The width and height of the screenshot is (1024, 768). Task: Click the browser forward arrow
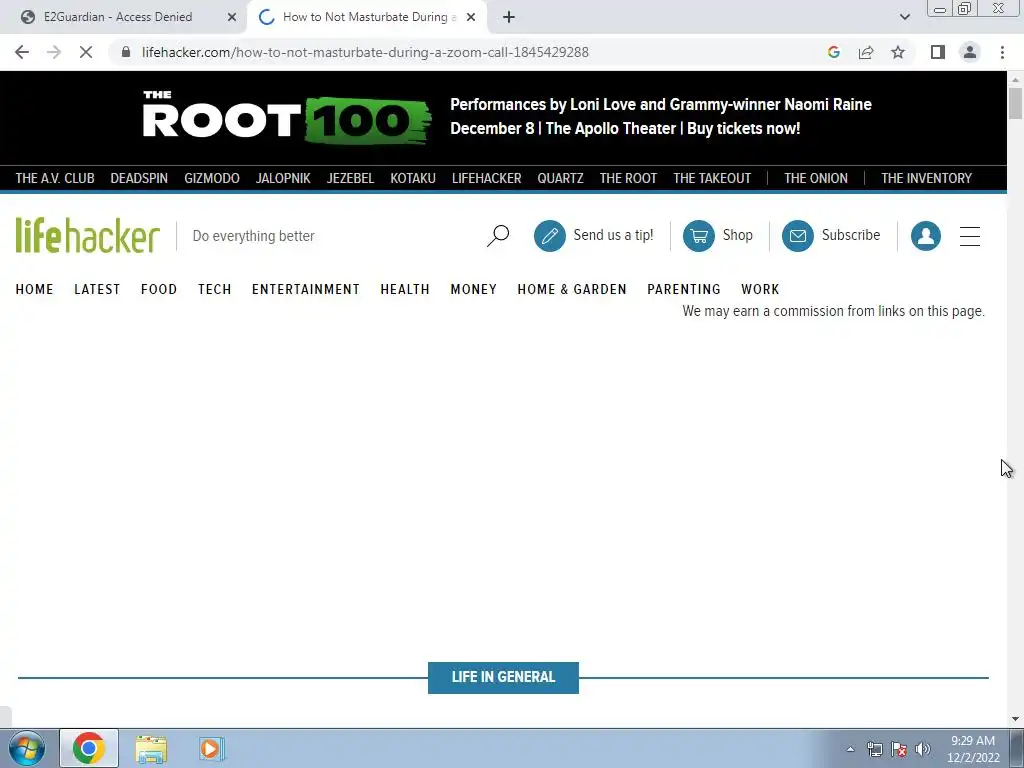(54, 52)
